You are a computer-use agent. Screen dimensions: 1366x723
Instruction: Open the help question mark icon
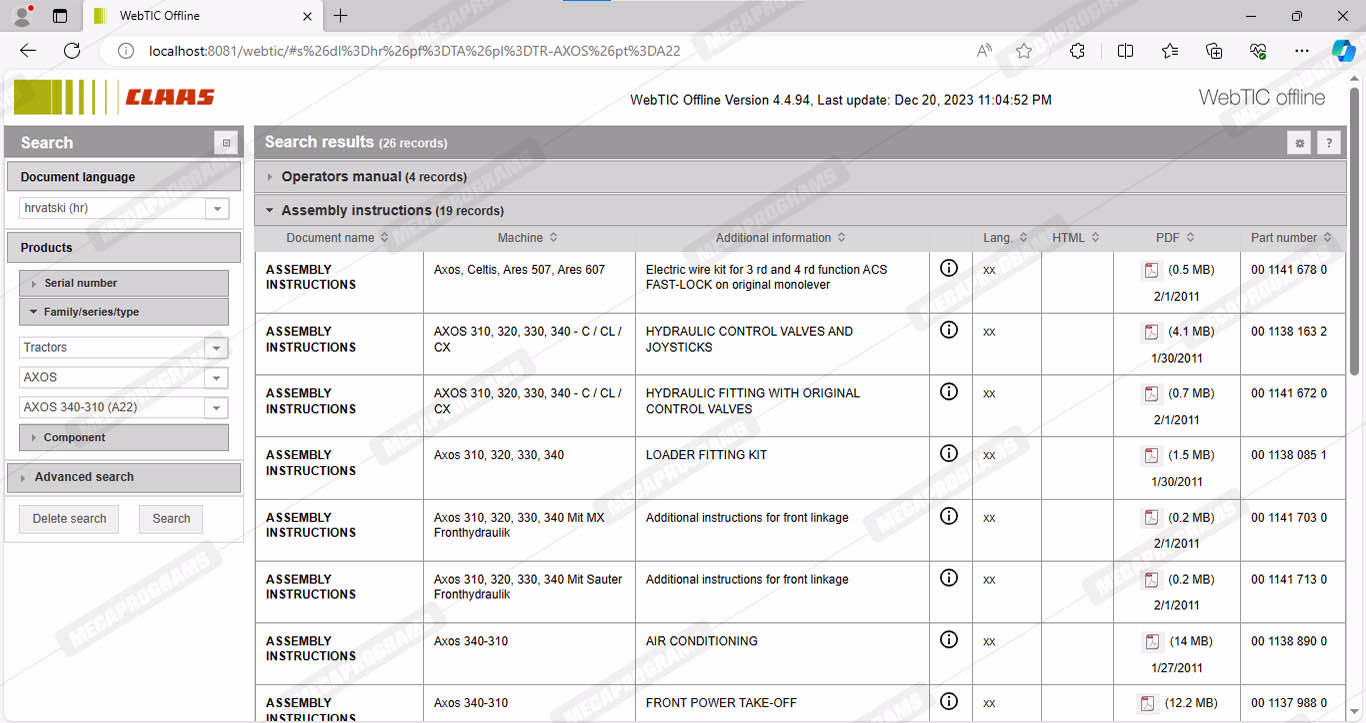click(1328, 143)
